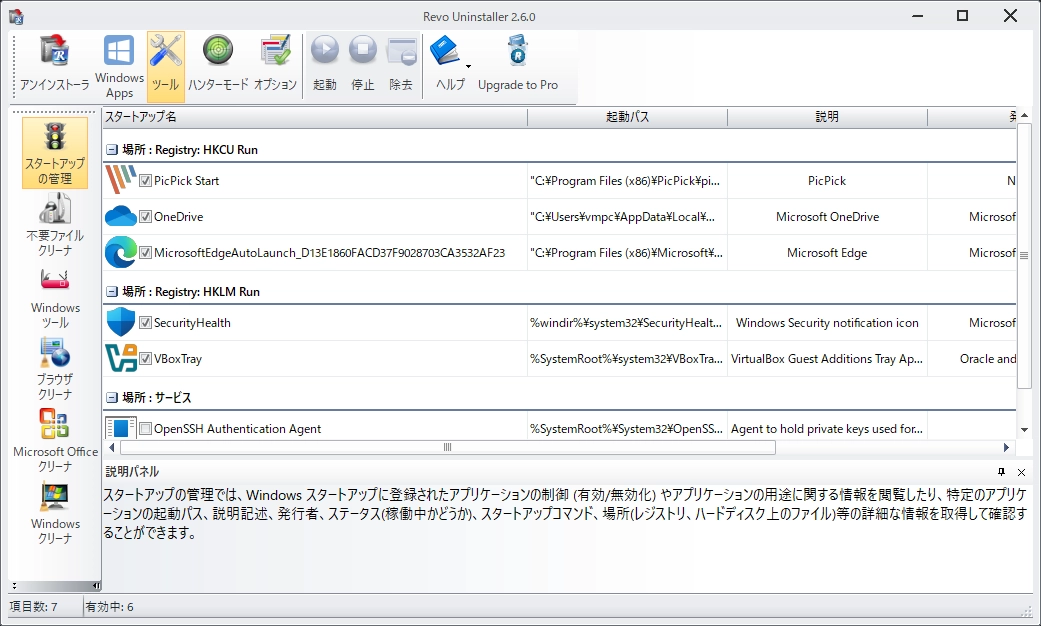This screenshot has width=1041, height=626.
Task: Select the MicrosoftEdgeAutoLaunch_D13E1860FACD37F9028703CA3532AF23 row
Action: point(329,252)
